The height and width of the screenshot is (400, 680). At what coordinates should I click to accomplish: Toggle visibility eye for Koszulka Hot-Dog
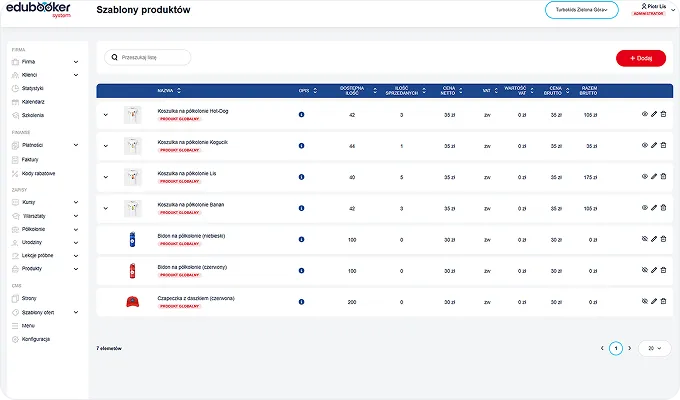point(643,115)
